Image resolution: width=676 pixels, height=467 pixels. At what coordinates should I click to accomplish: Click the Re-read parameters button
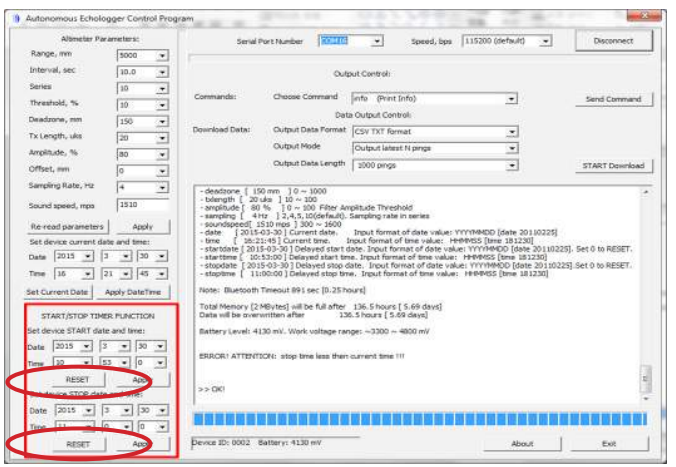67,227
